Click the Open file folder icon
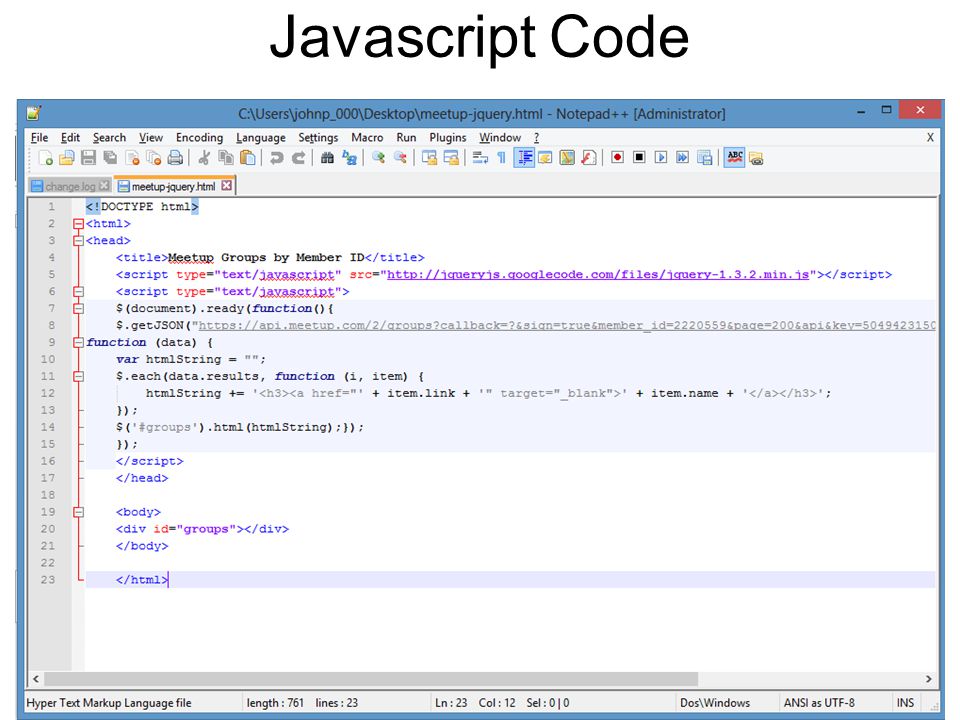 click(x=67, y=158)
